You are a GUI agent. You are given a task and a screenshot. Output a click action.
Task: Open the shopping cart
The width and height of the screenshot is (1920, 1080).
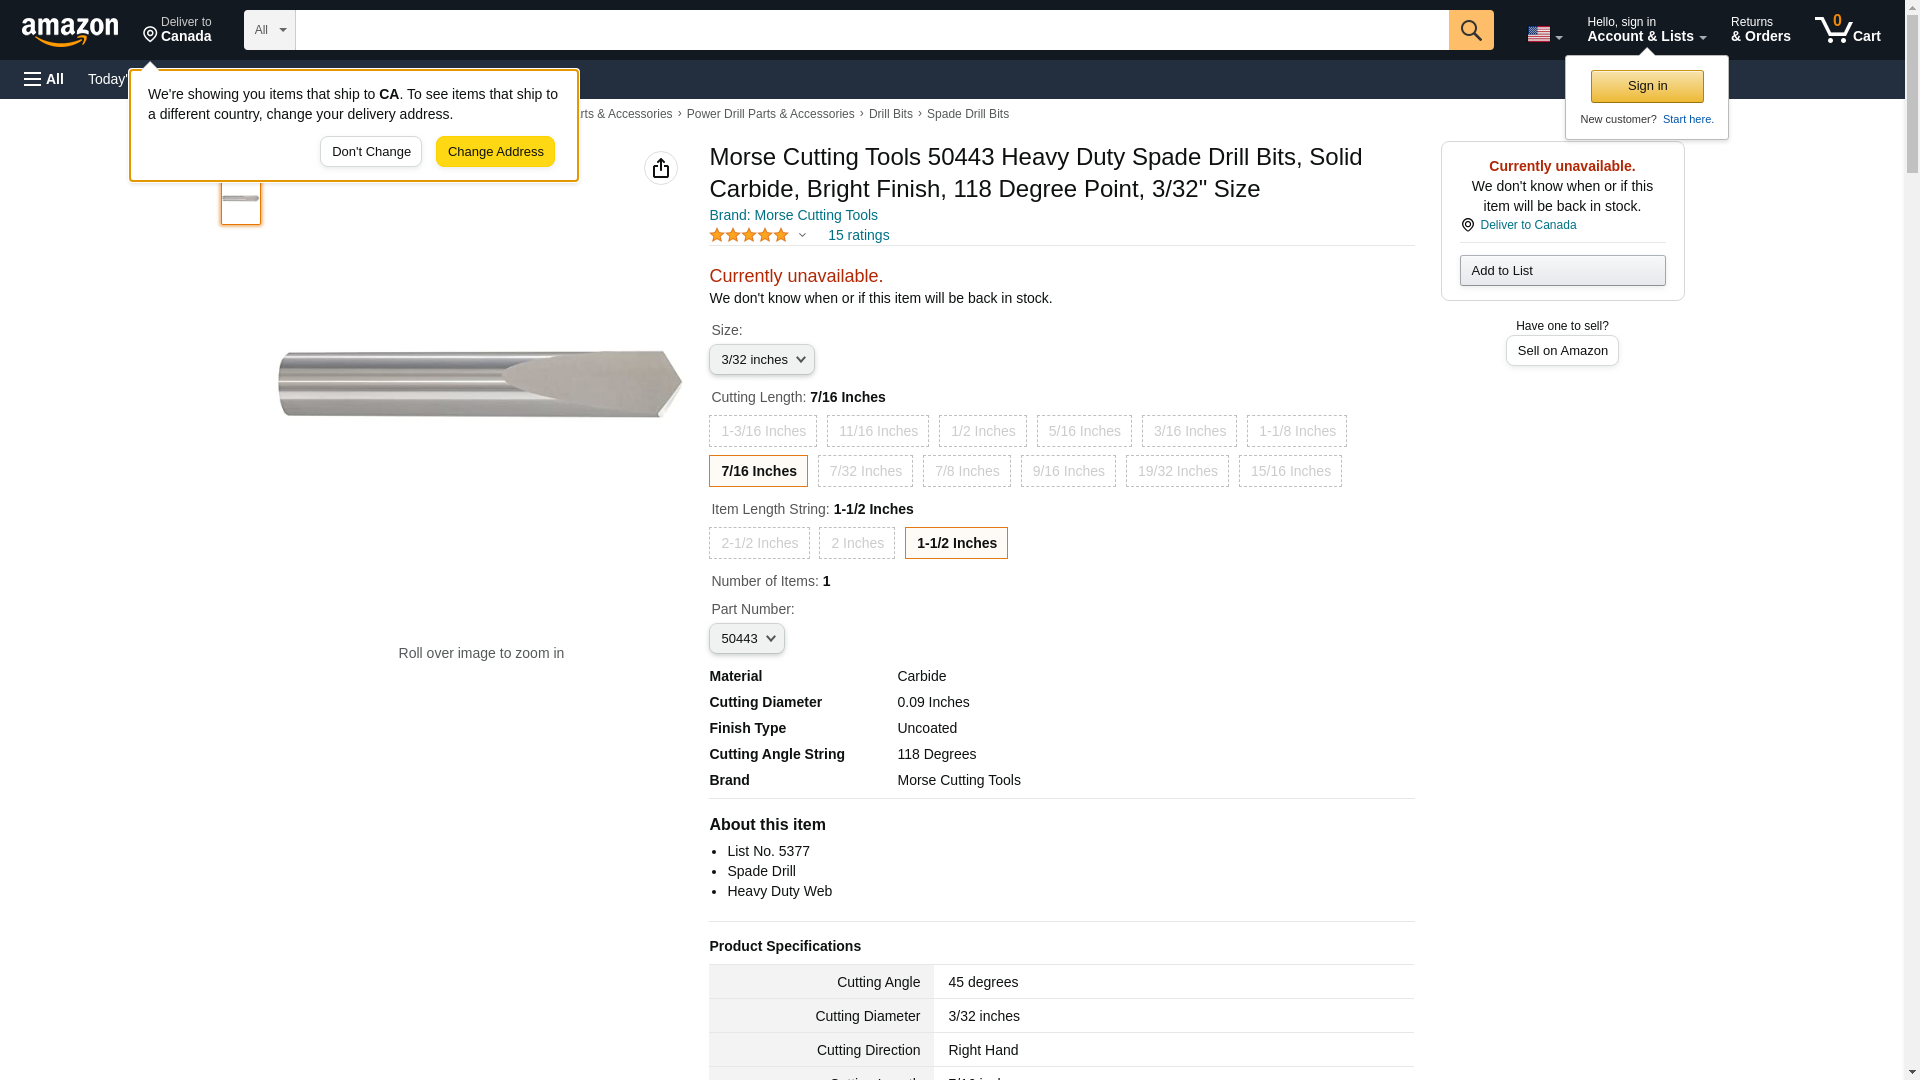[x=1847, y=30]
